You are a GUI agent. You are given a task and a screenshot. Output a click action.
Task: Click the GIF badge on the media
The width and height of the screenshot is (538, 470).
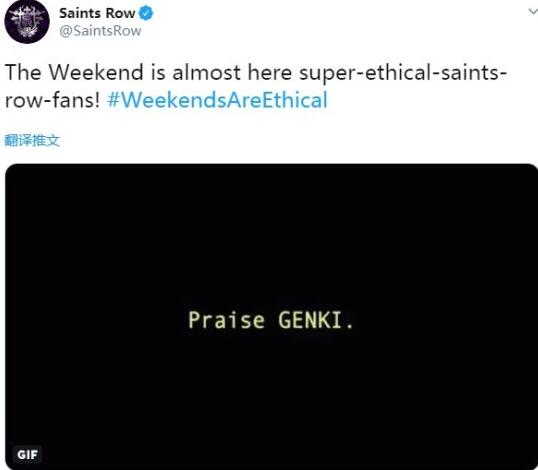click(27, 455)
